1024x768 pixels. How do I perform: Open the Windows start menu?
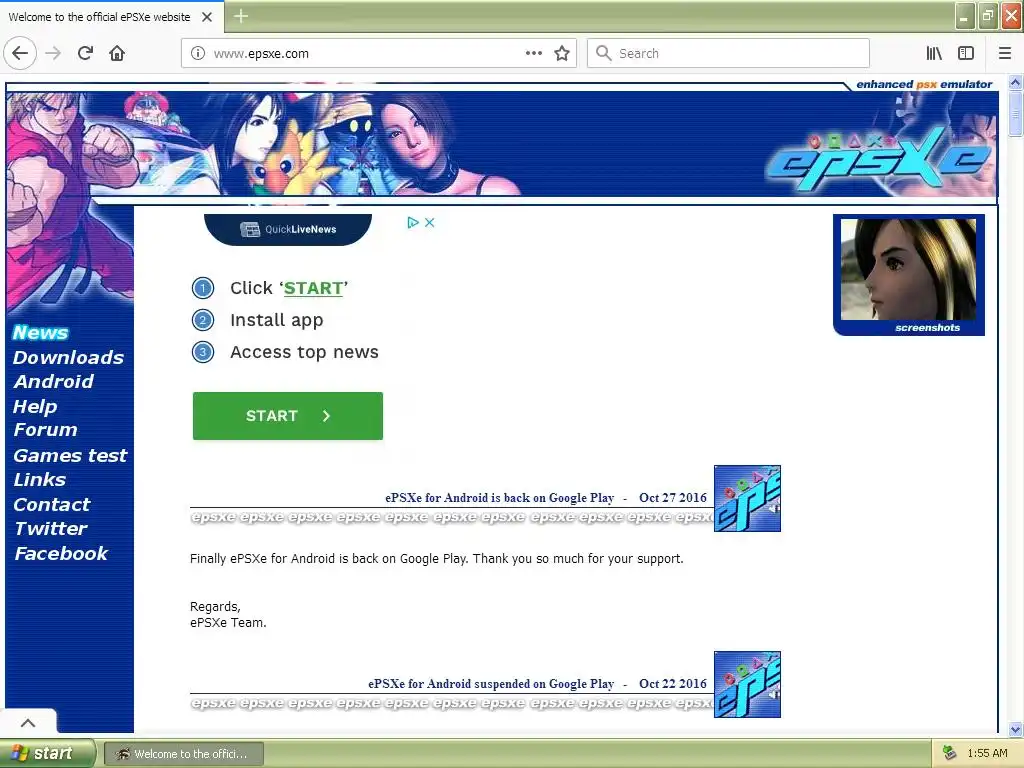coord(47,754)
